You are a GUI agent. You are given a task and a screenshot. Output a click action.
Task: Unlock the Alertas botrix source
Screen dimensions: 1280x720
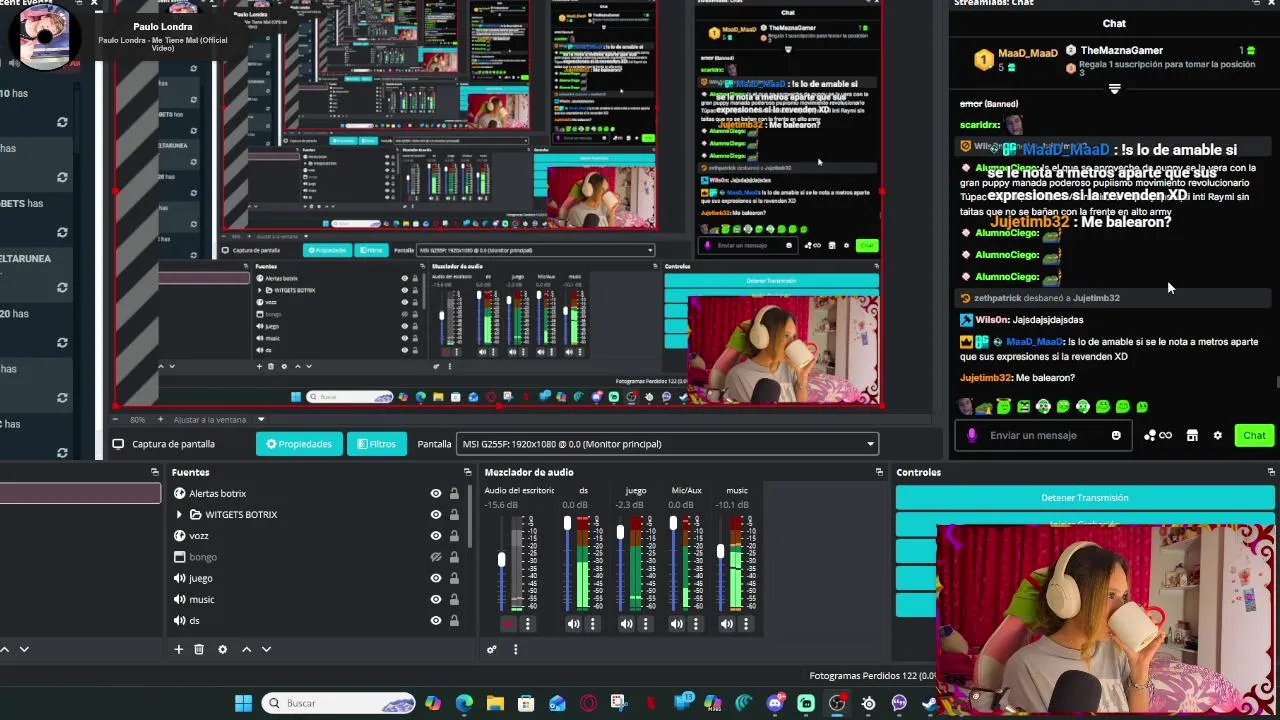point(454,493)
